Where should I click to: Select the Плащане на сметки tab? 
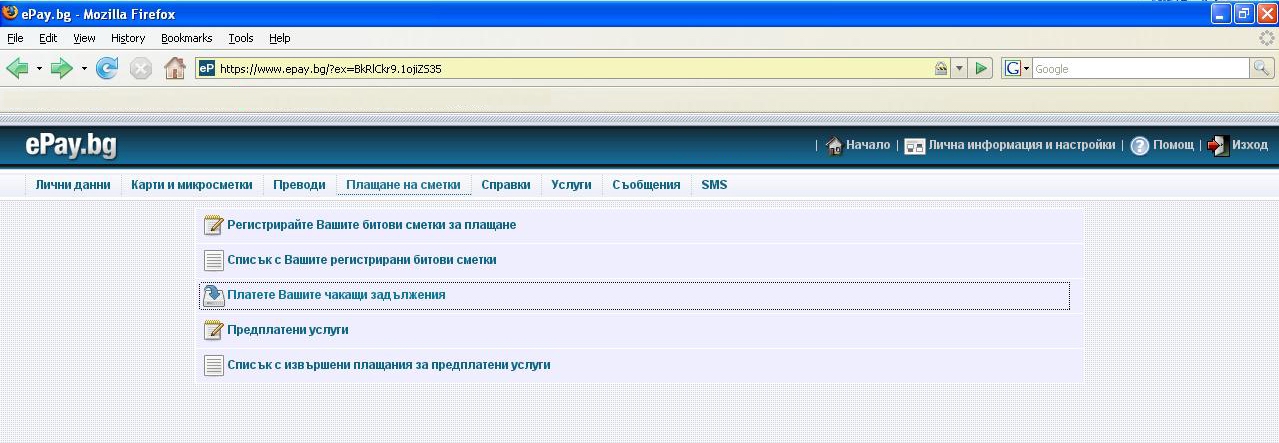(403, 185)
